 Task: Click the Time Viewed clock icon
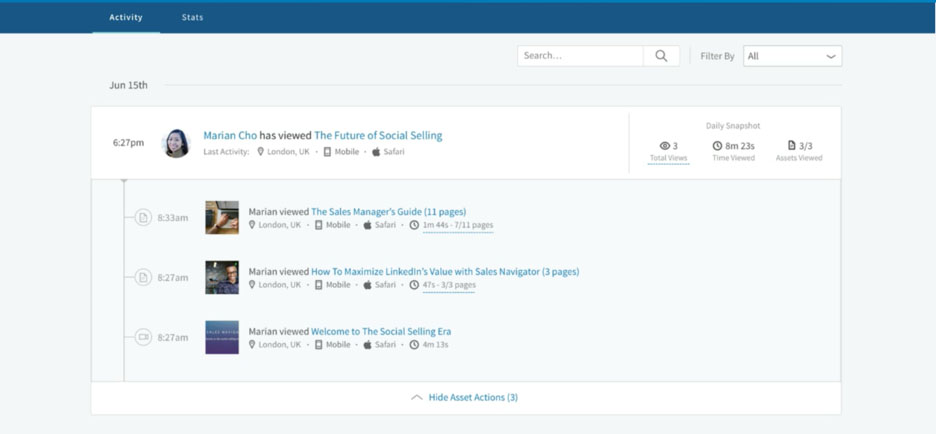point(717,146)
